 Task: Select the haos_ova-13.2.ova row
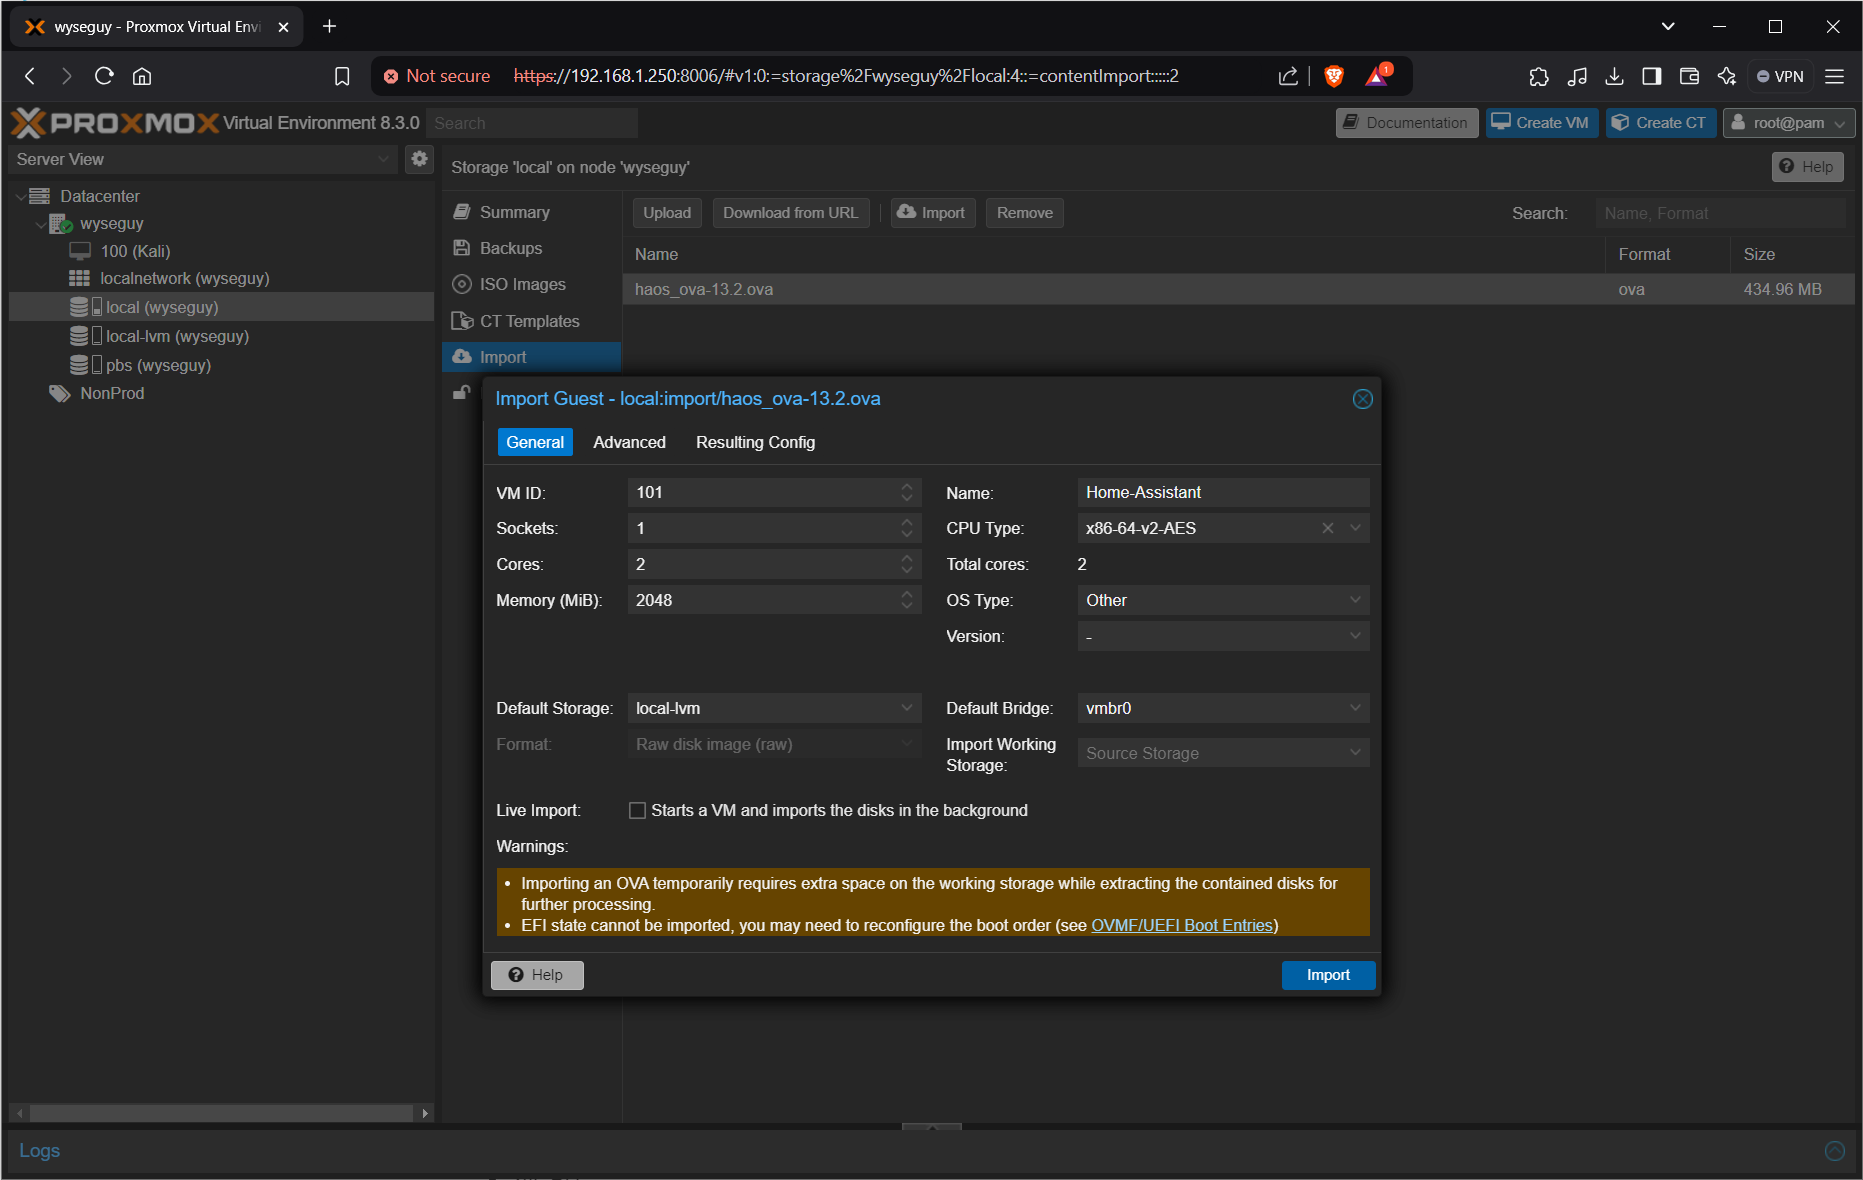tap(1238, 289)
